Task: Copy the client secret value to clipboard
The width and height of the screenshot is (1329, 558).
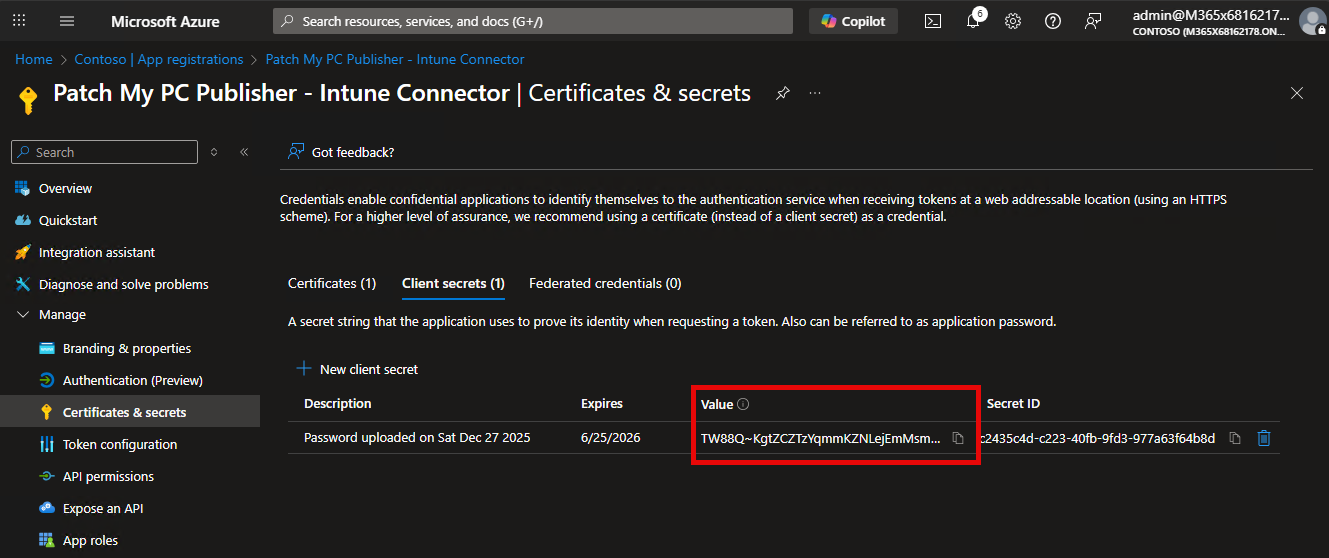Action: (x=958, y=438)
